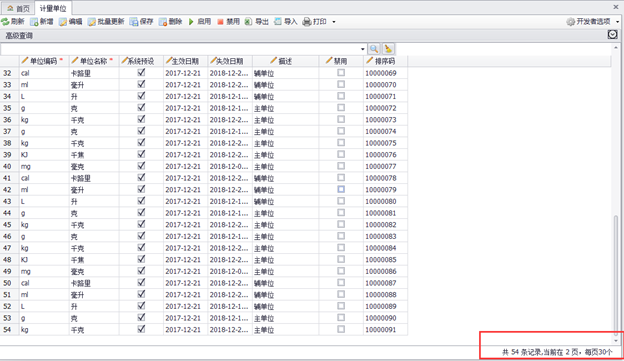
Task: Click expiry date 2018-12-0... in row 49
Action: click(x=229, y=271)
